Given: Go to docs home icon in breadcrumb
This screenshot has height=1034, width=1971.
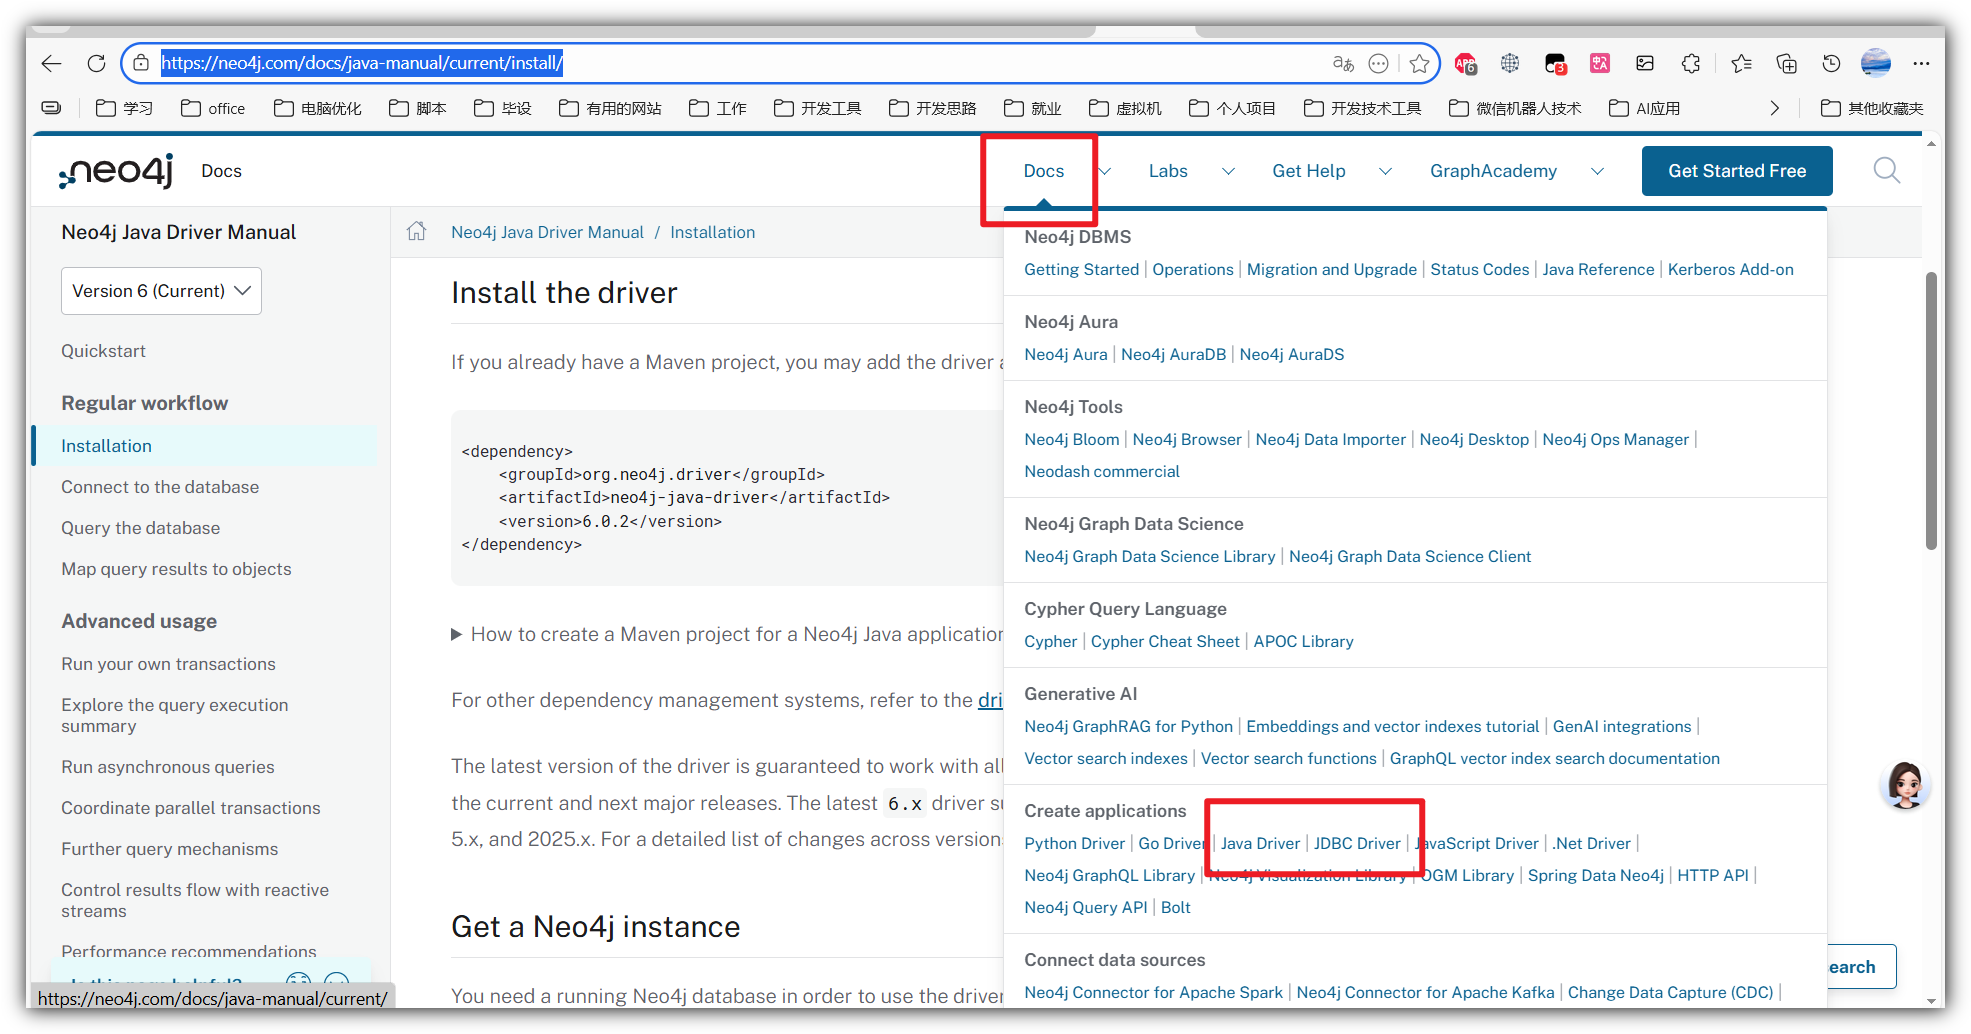Looking at the screenshot, I should [x=417, y=232].
